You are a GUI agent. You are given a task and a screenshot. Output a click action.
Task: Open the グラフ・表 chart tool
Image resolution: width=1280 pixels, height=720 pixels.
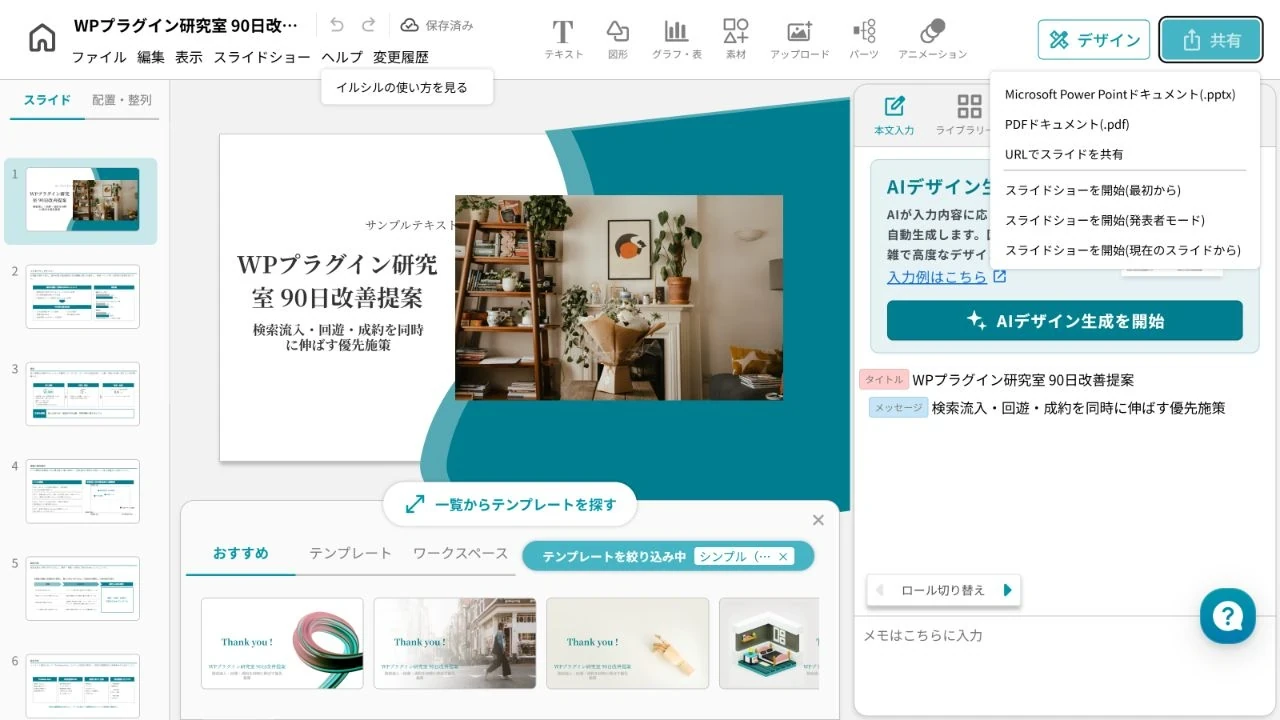pyautogui.click(x=677, y=39)
